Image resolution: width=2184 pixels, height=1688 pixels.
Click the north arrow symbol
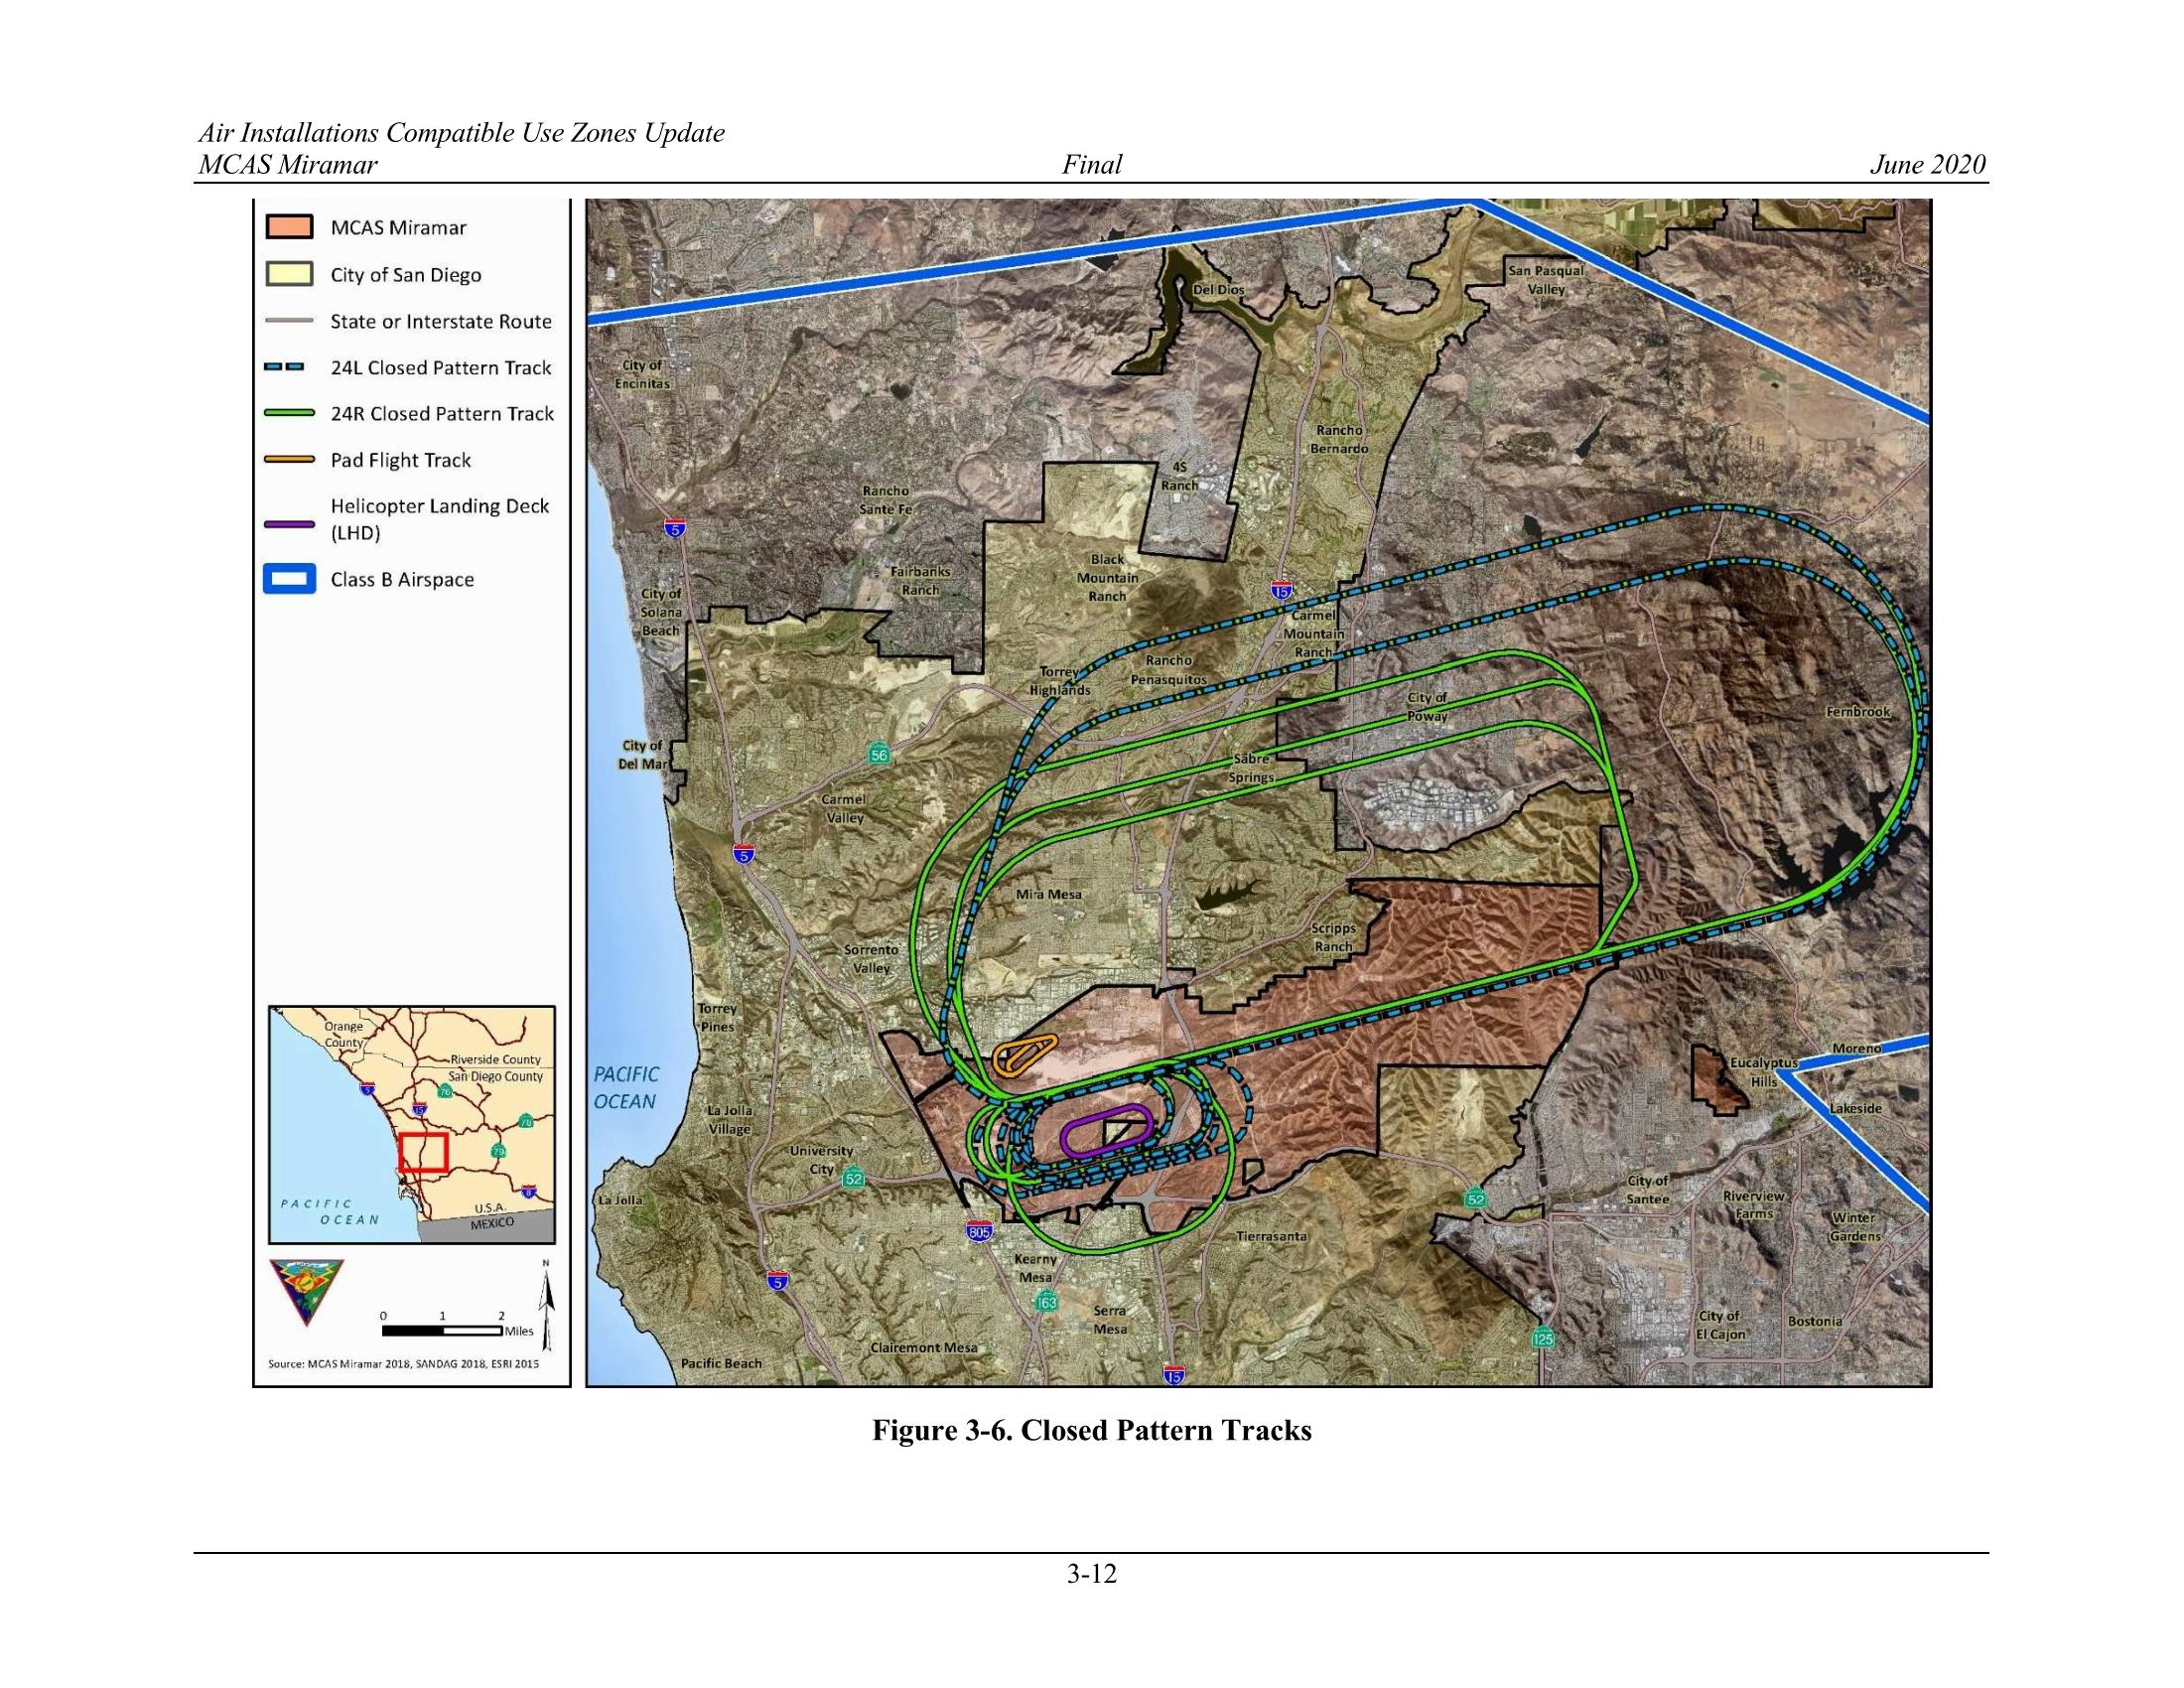pyautogui.click(x=546, y=1305)
